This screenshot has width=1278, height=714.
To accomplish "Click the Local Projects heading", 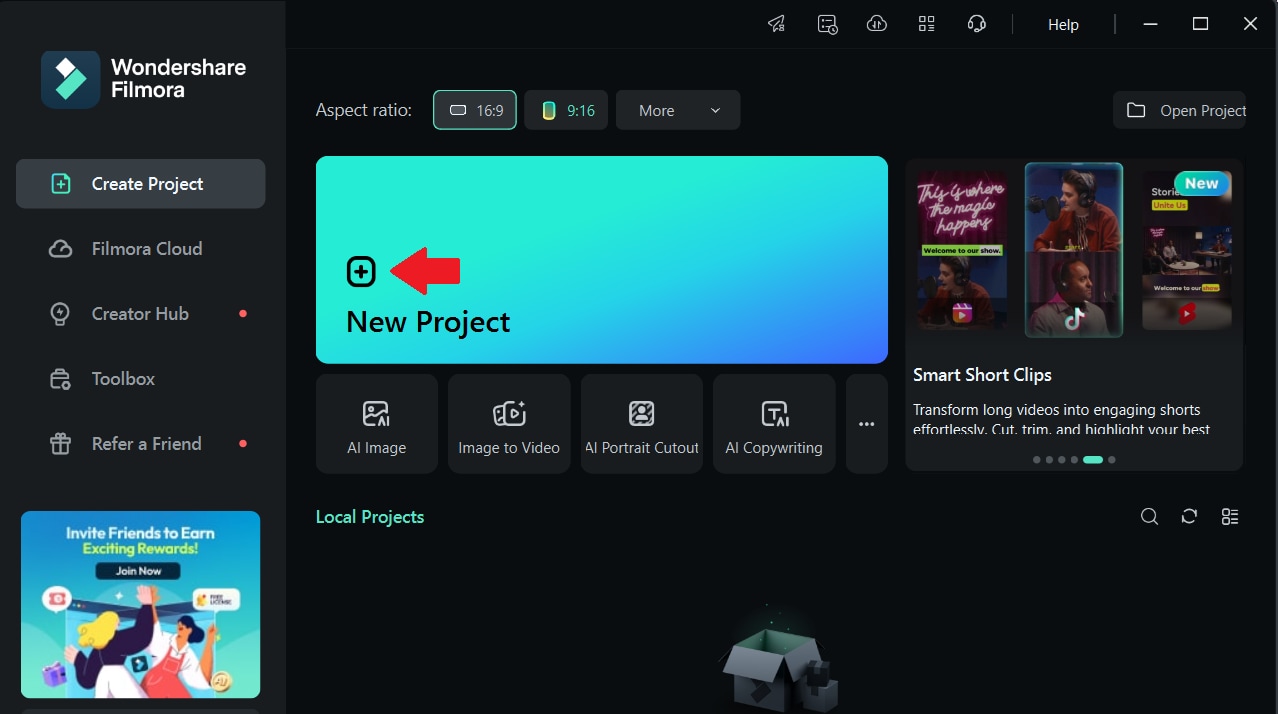I will click(x=370, y=517).
